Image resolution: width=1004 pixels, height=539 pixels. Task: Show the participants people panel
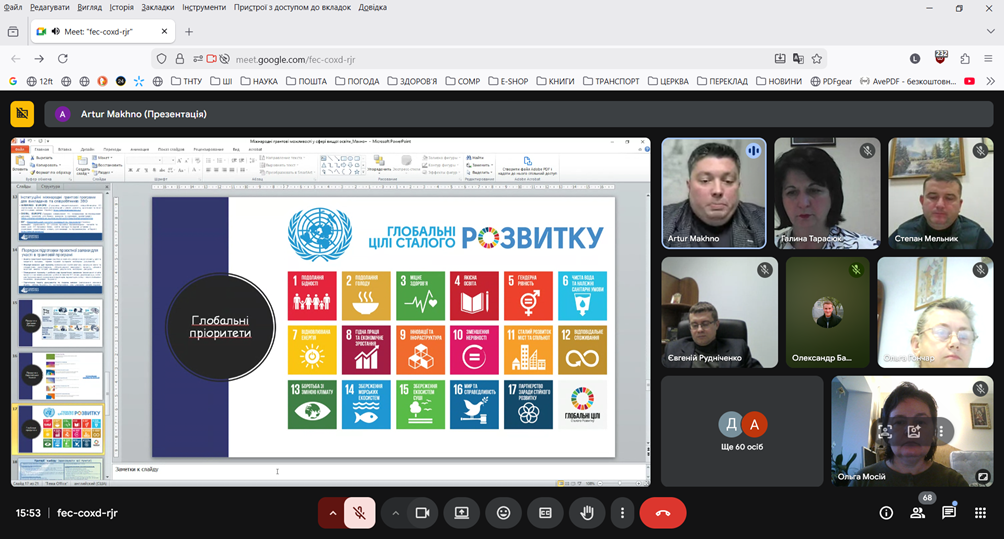point(917,513)
